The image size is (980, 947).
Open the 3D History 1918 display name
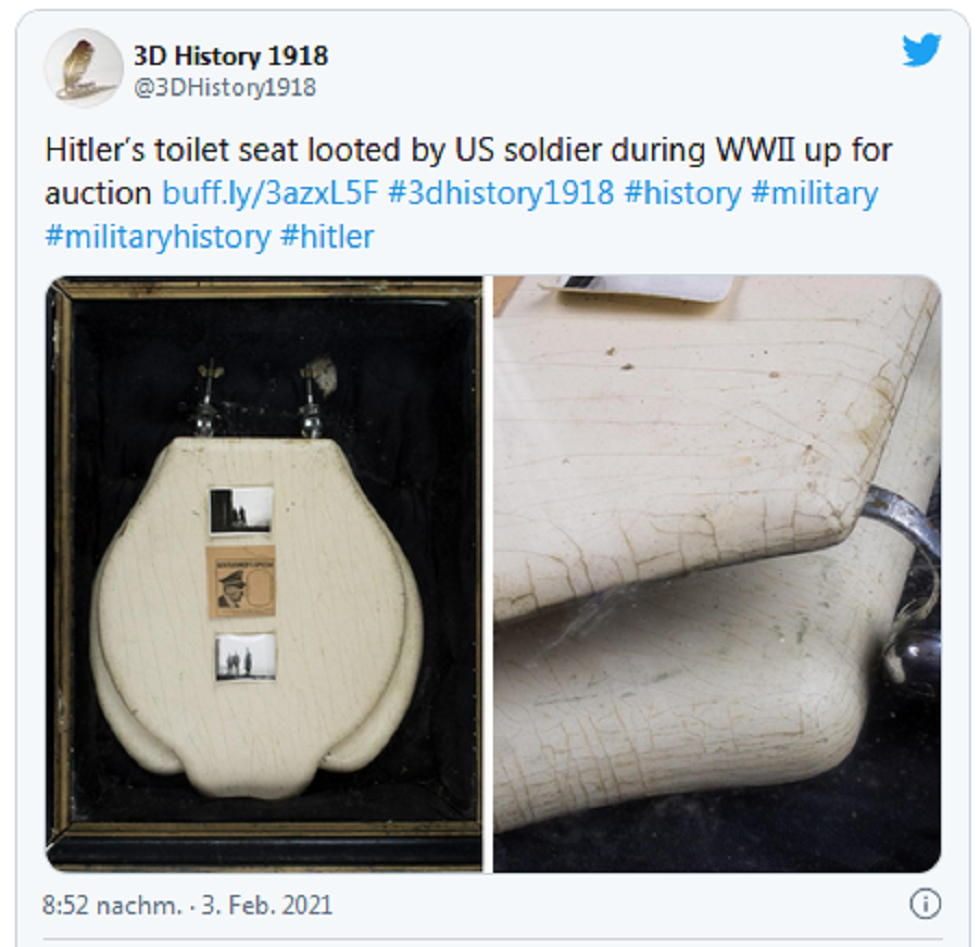[231, 56]
